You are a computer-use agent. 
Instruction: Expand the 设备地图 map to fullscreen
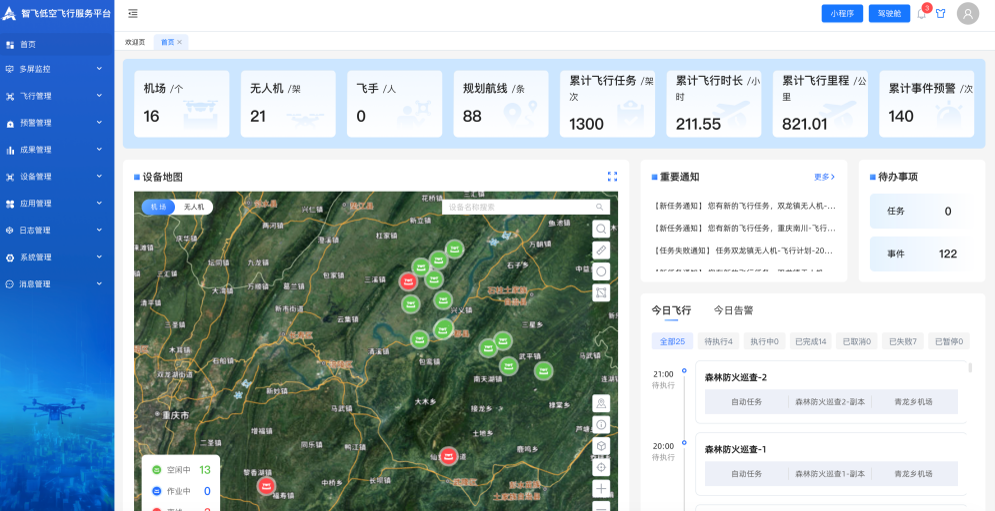tap(612, 176)
